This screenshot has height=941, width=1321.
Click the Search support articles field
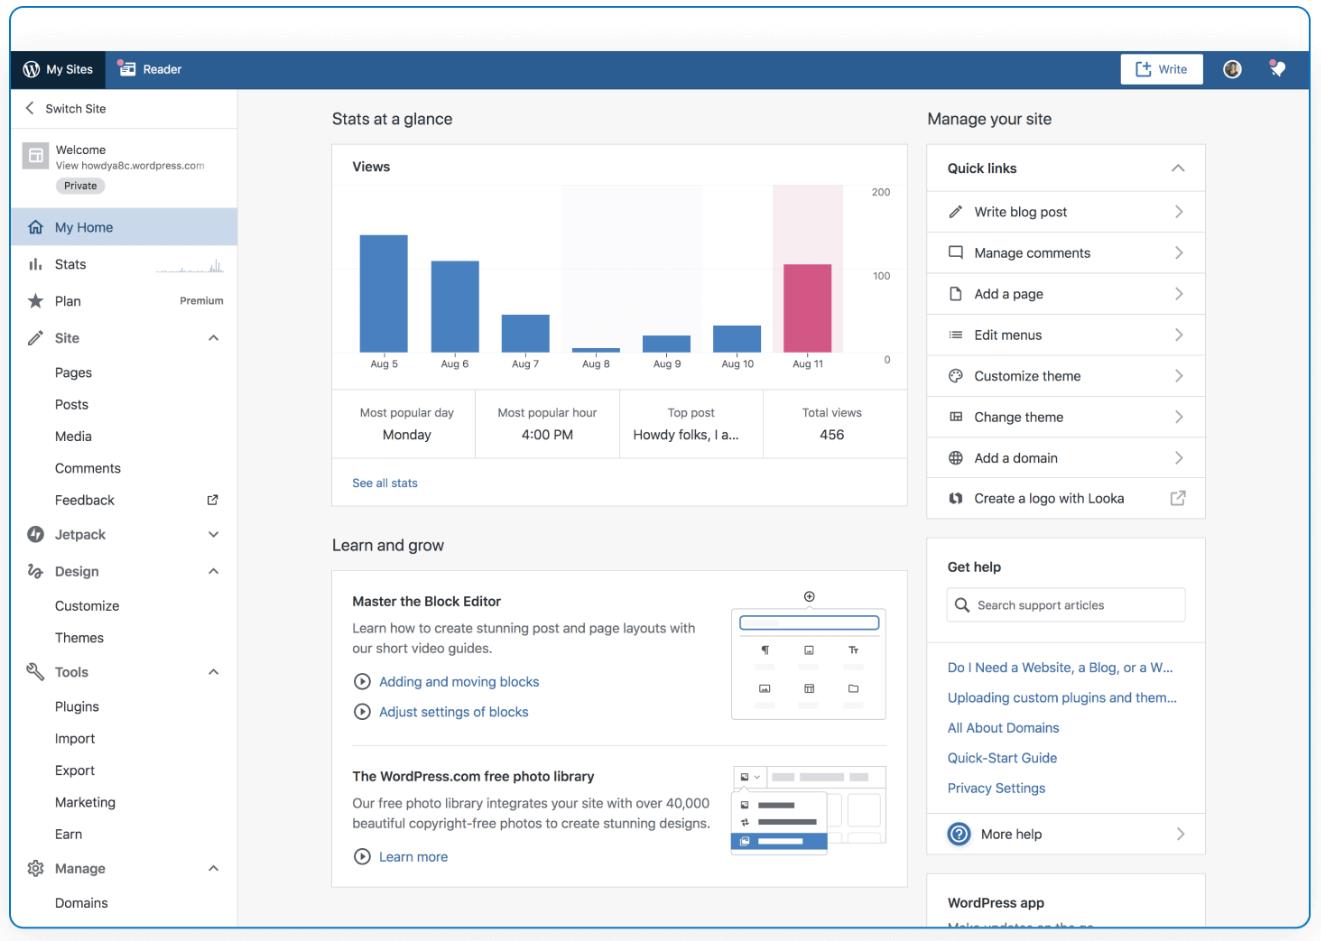click(1066, 605)
